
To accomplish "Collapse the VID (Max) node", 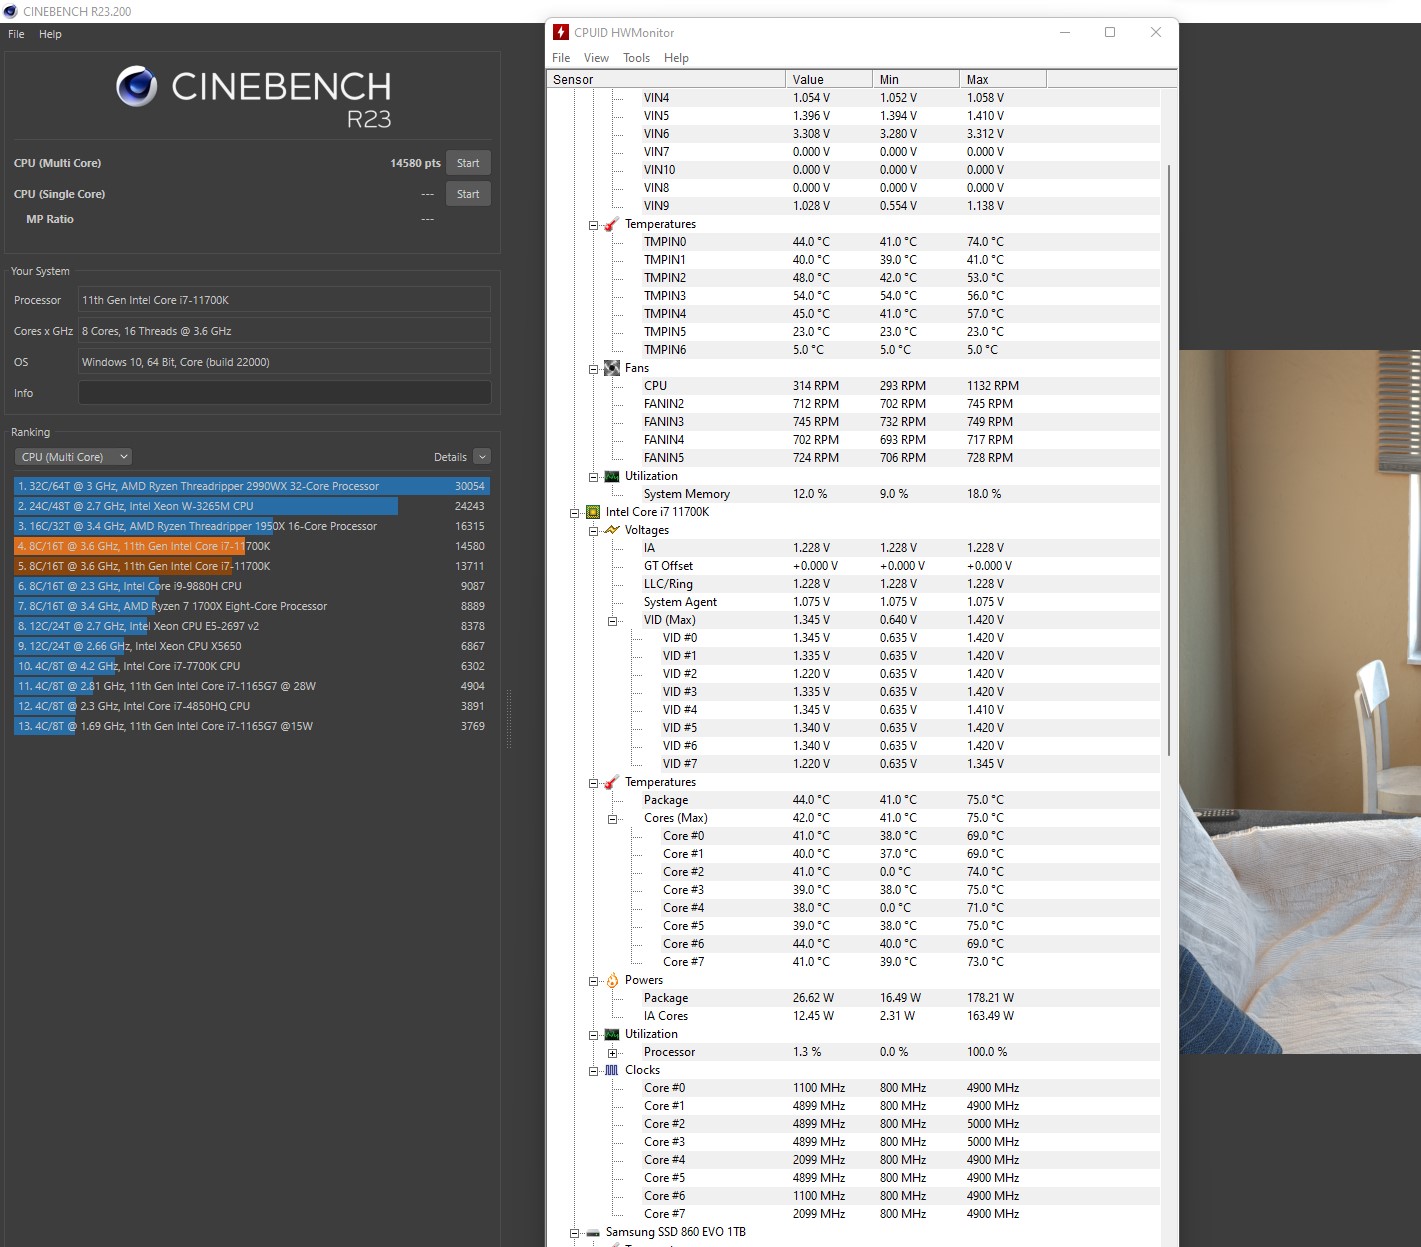I will pyautogui.click(x=612, y=621).
